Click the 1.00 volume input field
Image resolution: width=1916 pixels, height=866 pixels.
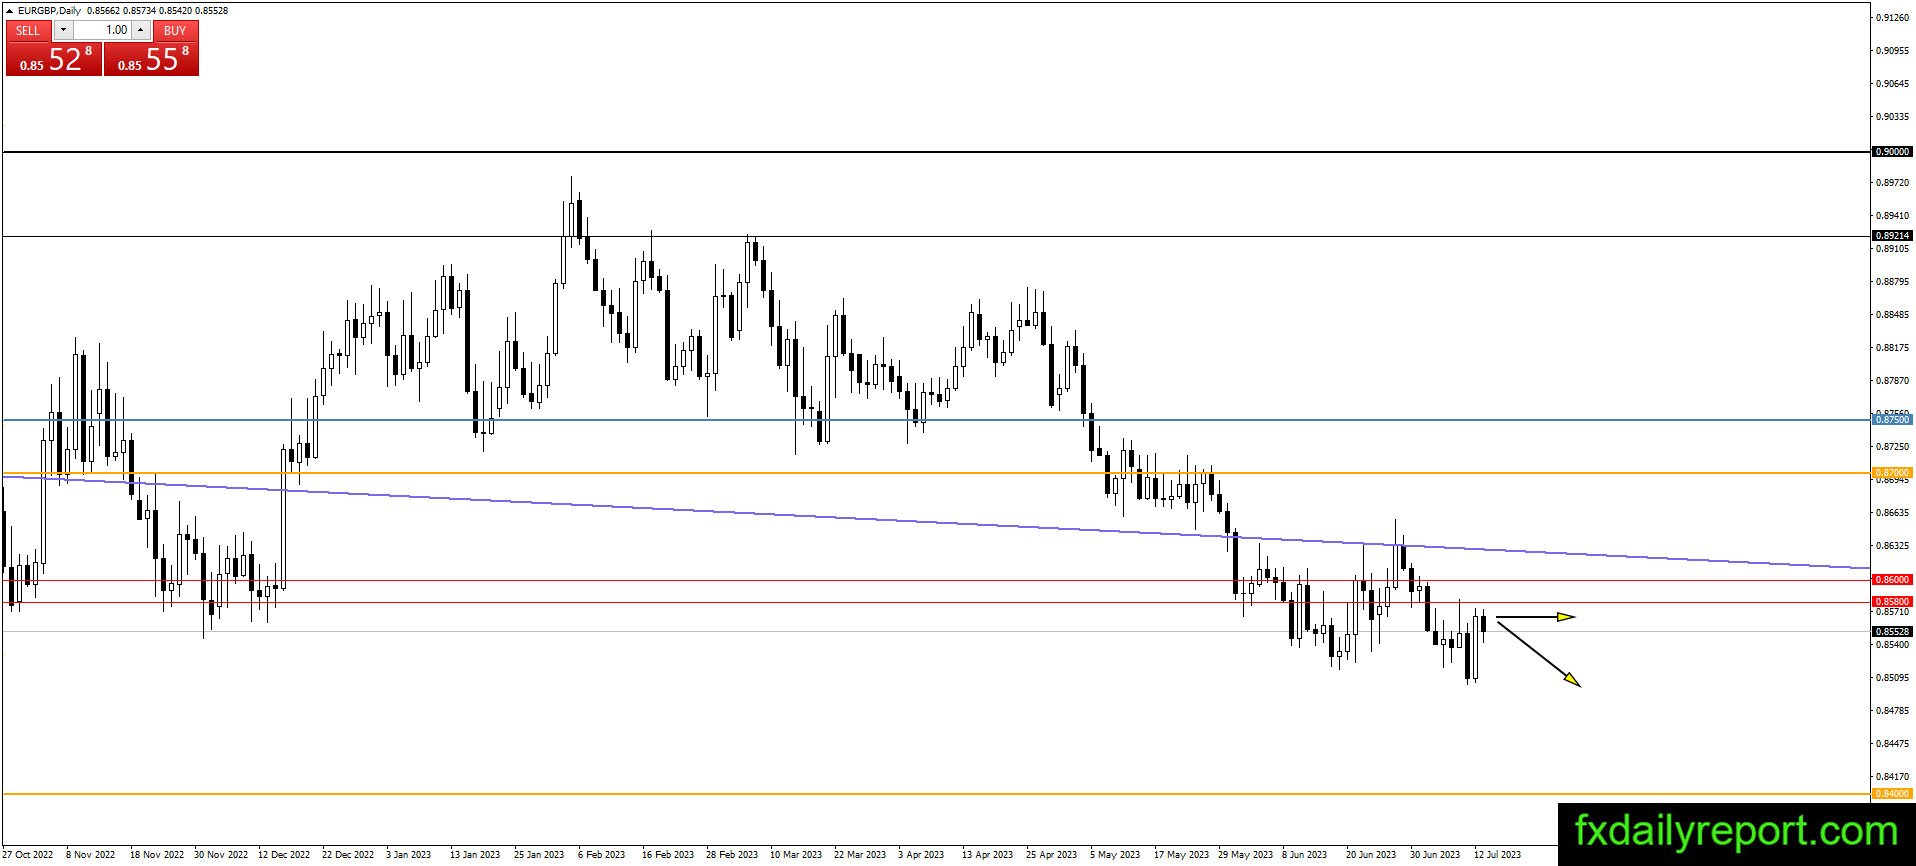[102, 30]
